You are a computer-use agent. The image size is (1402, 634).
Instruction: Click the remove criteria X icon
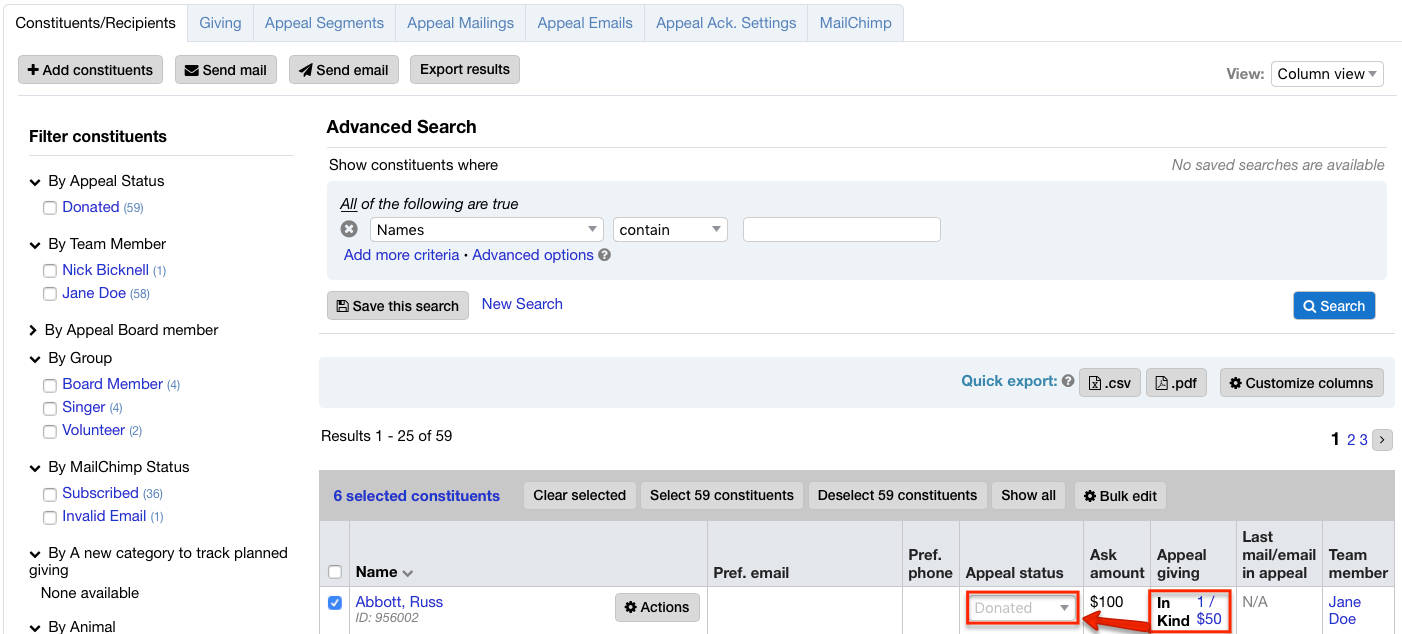point(349,229)
